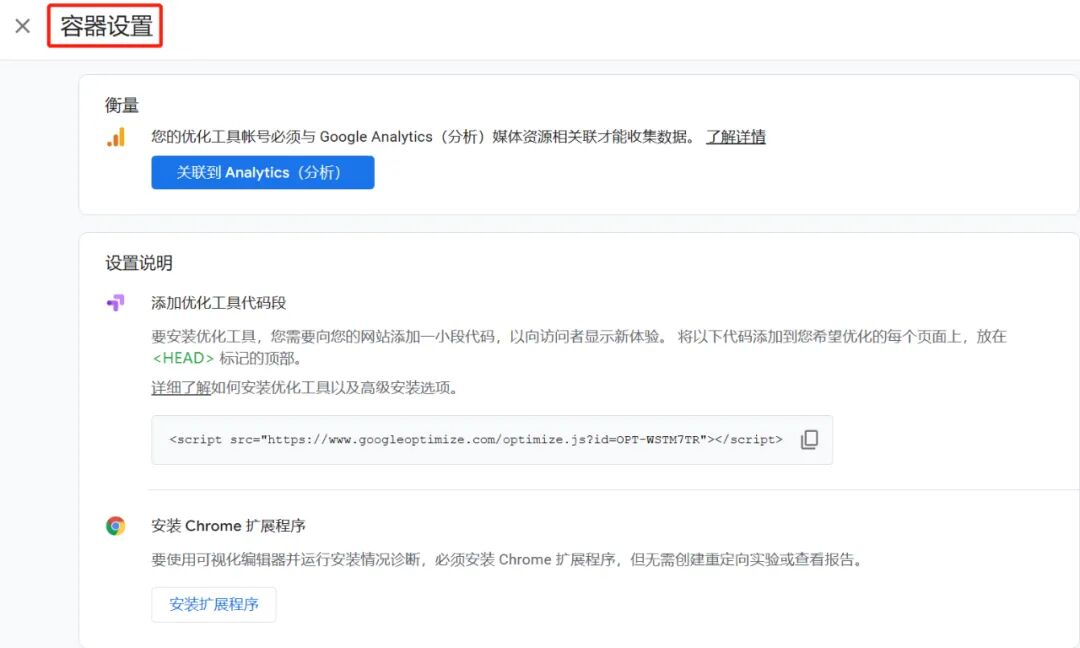Click the 容器设置 page title
This screenshot has height=648, width=1080.
pos(105,27)
